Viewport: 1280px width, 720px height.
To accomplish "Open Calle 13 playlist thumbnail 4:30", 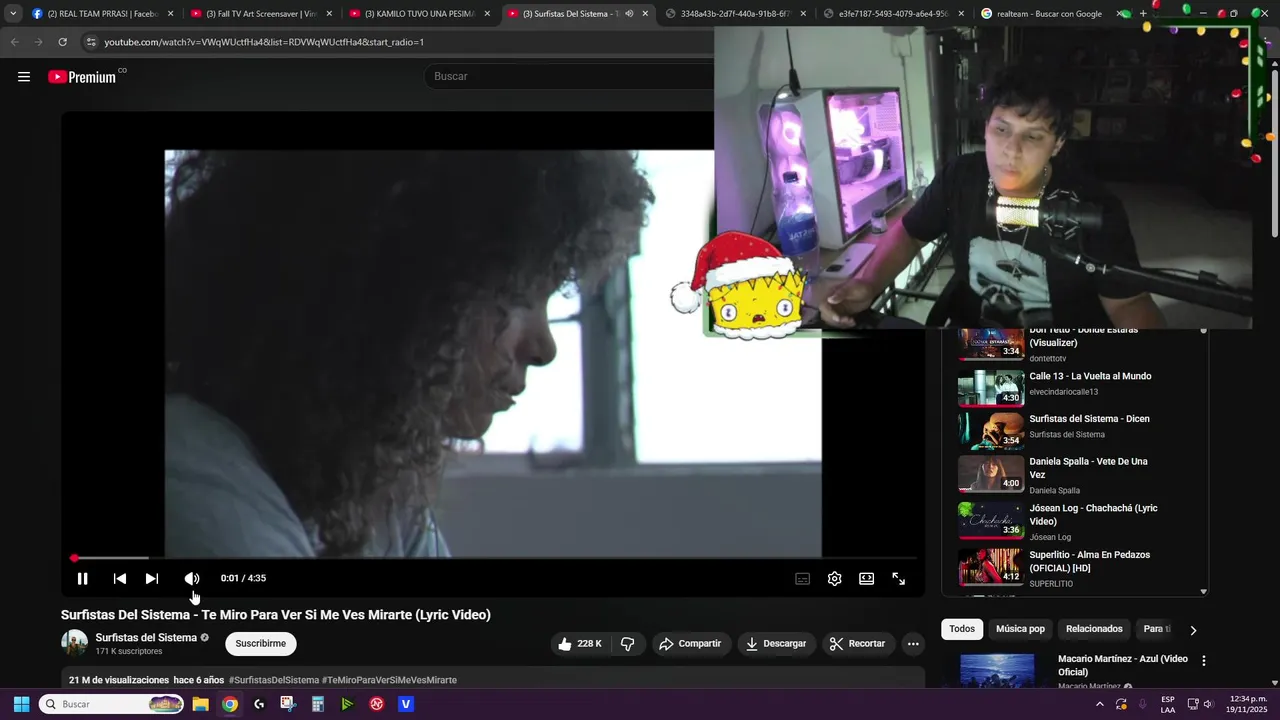I will pyautogui.click(x=991, y=388).
